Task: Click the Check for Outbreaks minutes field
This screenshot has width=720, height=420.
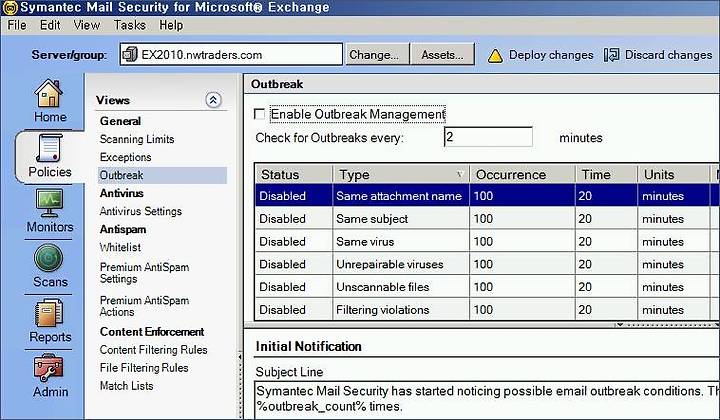Action: point(488,137)
